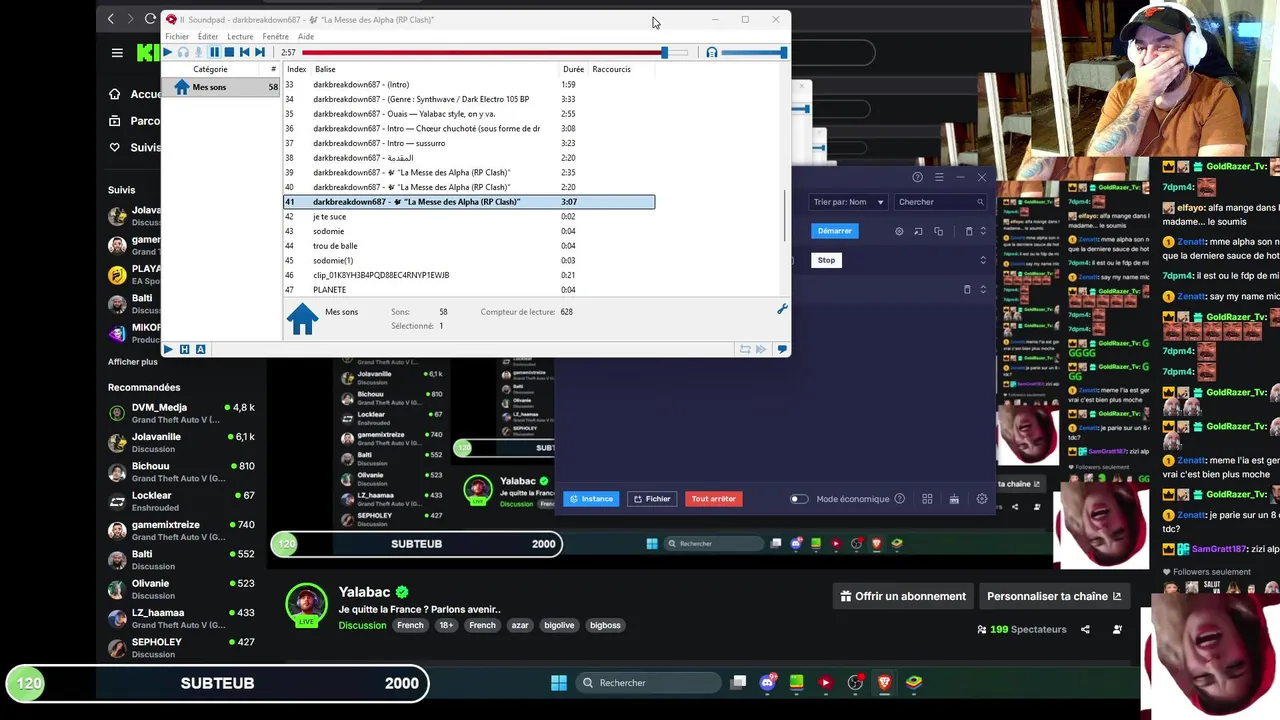Open Soundpad settings via the wrench icon
Image resolution: width=1280 pixels, height=720 pixels.
782,310
